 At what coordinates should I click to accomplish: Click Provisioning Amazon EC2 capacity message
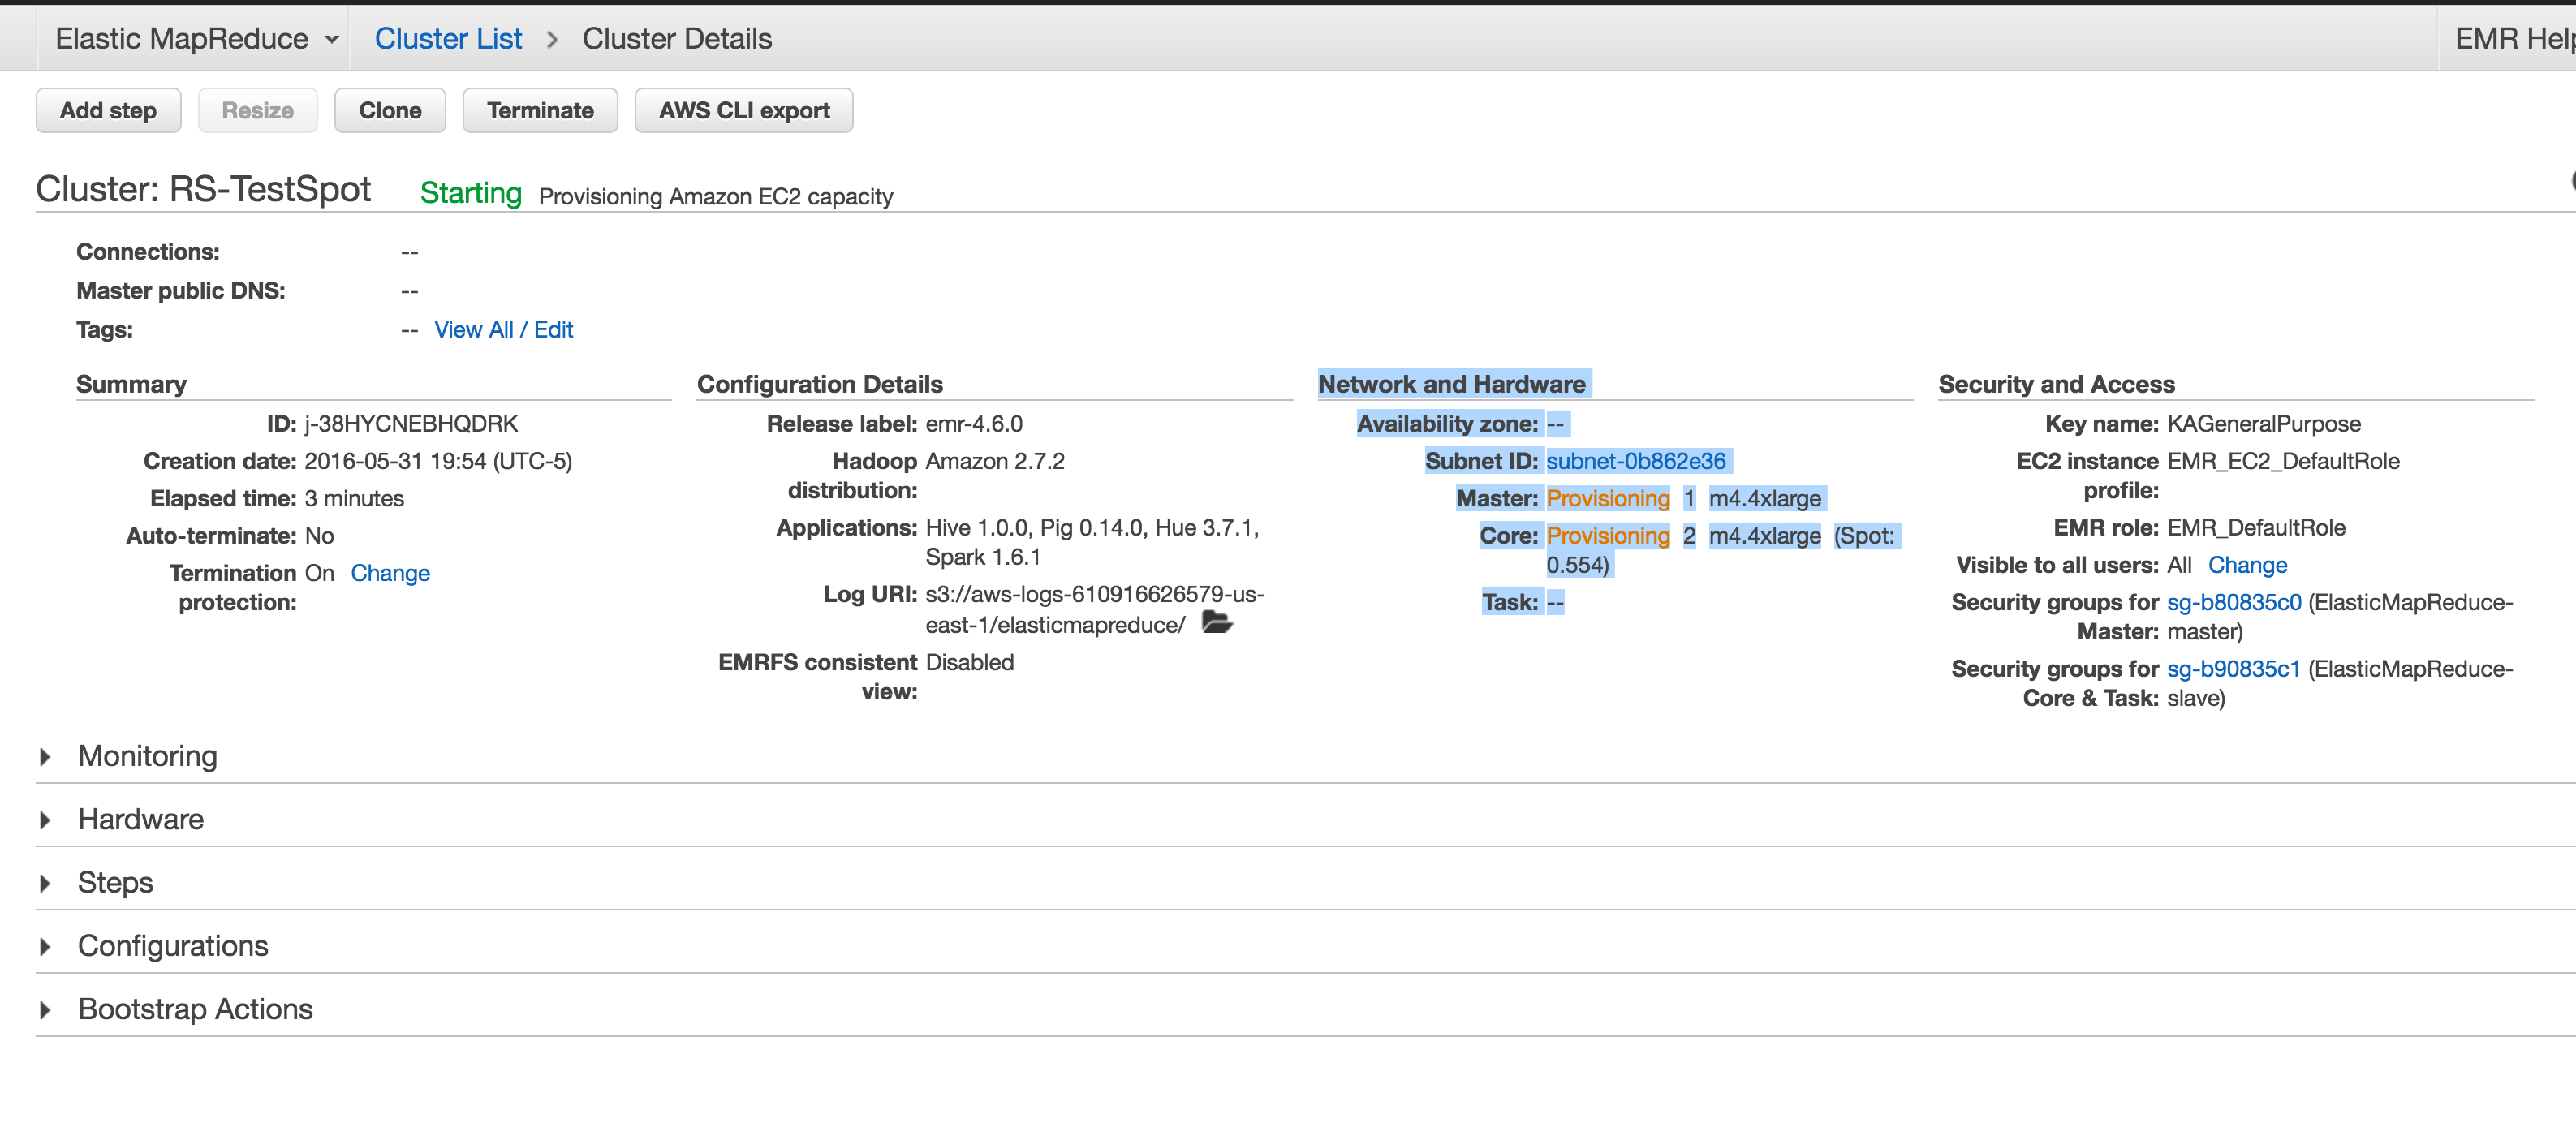click(715, 196)
